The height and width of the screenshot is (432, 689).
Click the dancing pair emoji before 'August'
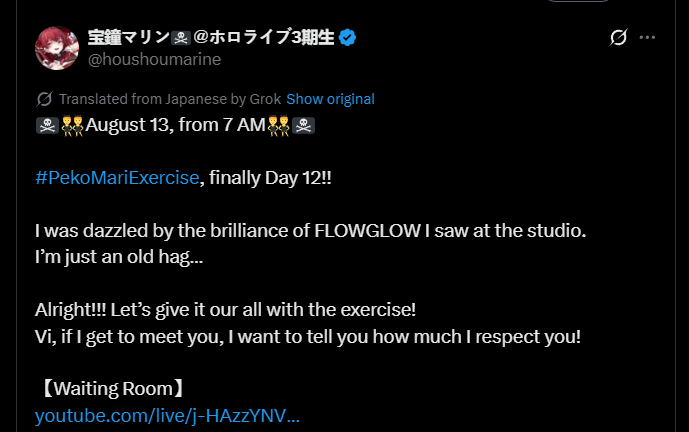73,125
